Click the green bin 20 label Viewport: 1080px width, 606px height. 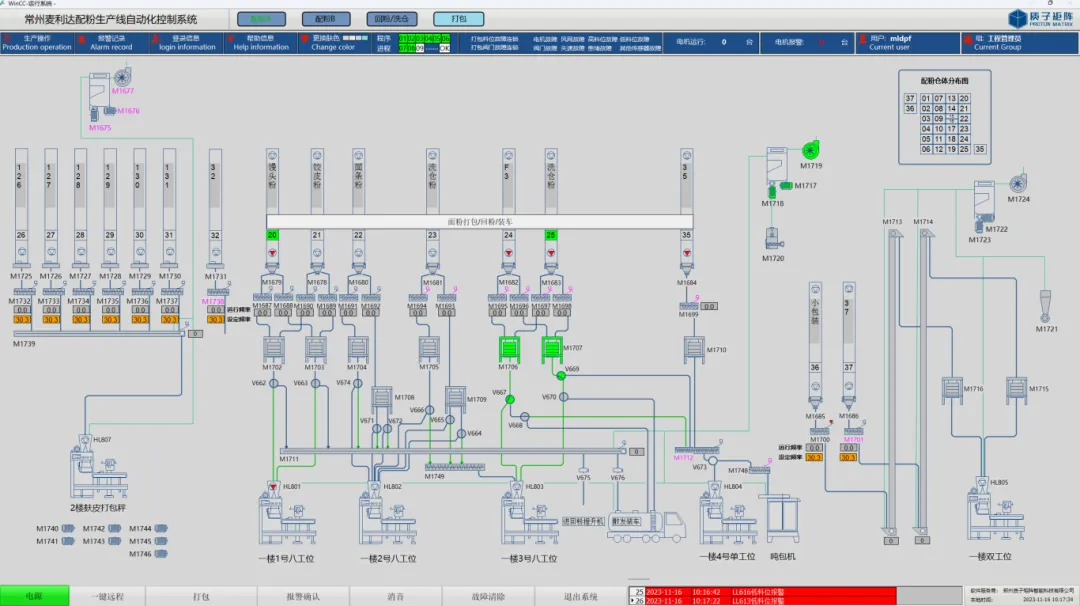pos(272,235)
